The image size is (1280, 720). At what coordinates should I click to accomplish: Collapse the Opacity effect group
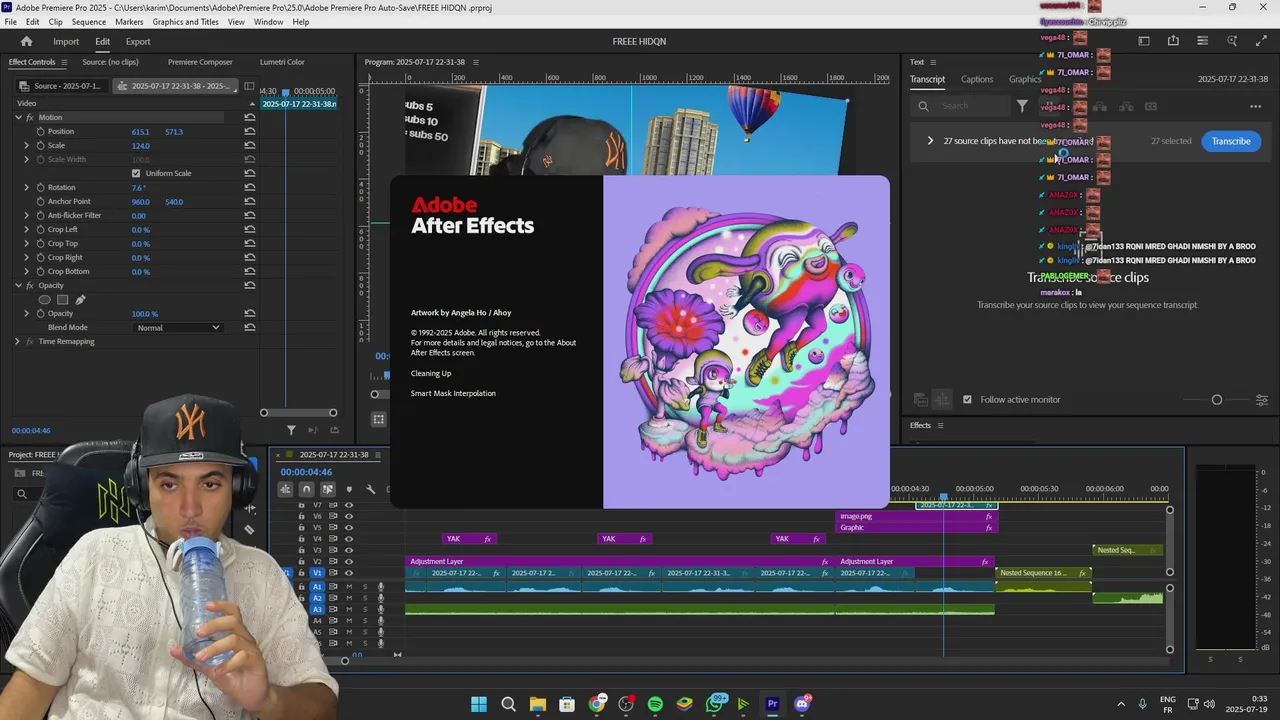(17, 285)
